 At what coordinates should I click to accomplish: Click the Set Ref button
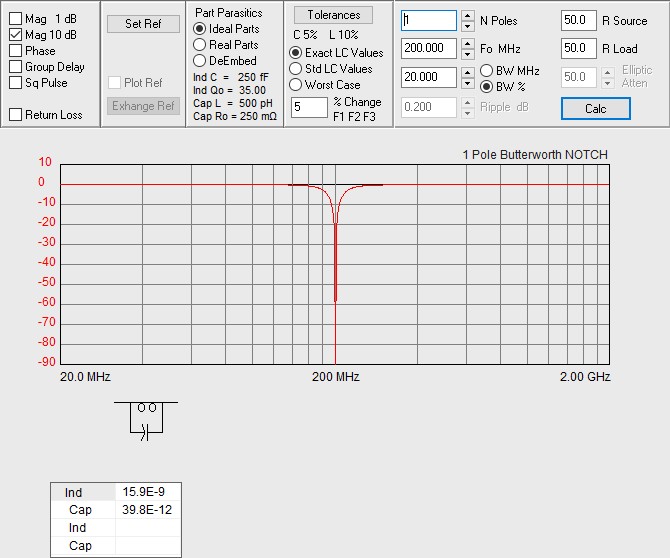click(143, 24)
